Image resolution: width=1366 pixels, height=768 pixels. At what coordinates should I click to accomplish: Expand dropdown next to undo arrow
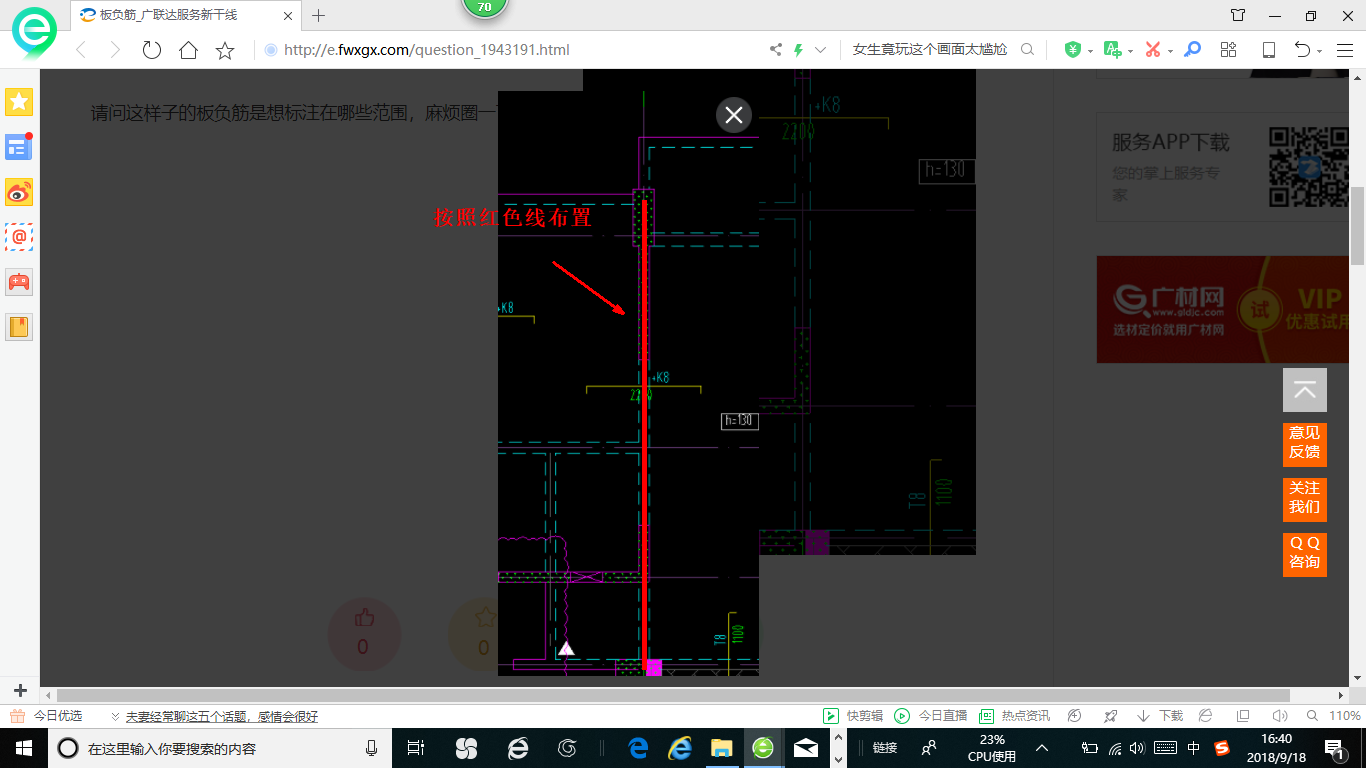tap(1319, 51)
